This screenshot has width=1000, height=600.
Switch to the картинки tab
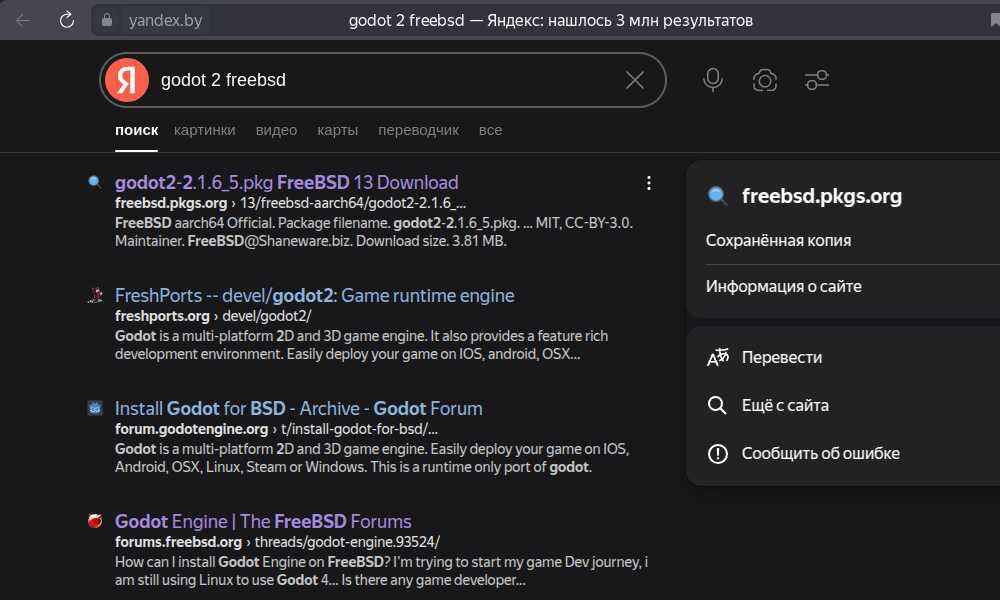pyautogui.click(x=205, y=130)
